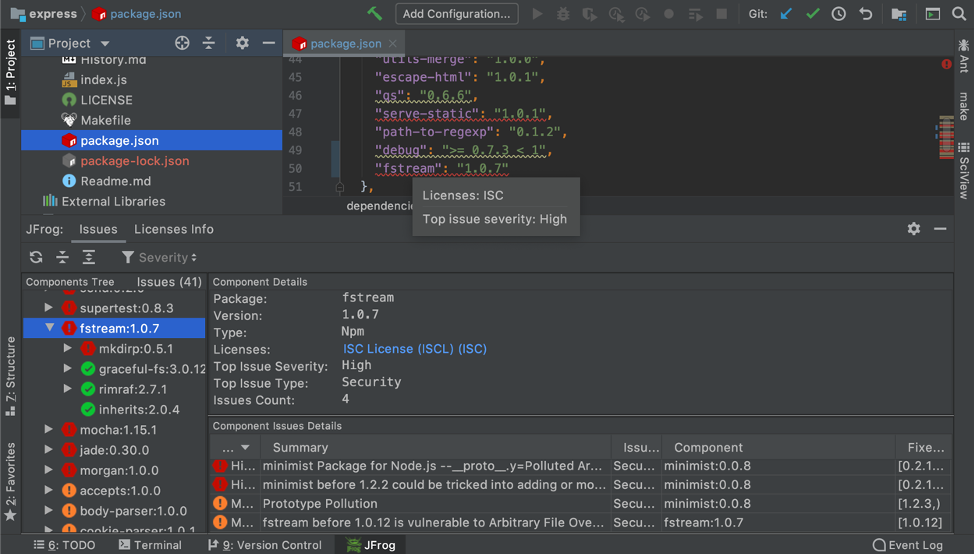Open the Ant side tool window

[963, 56]
